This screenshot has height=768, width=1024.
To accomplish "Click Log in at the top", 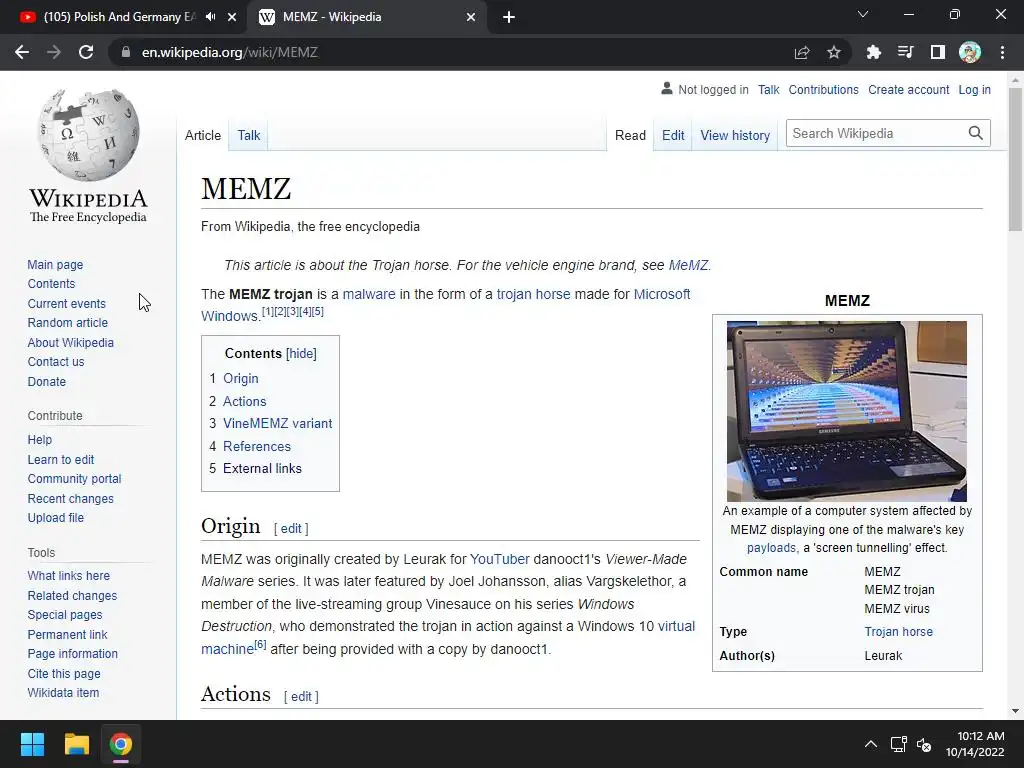I will pos(974,89).
